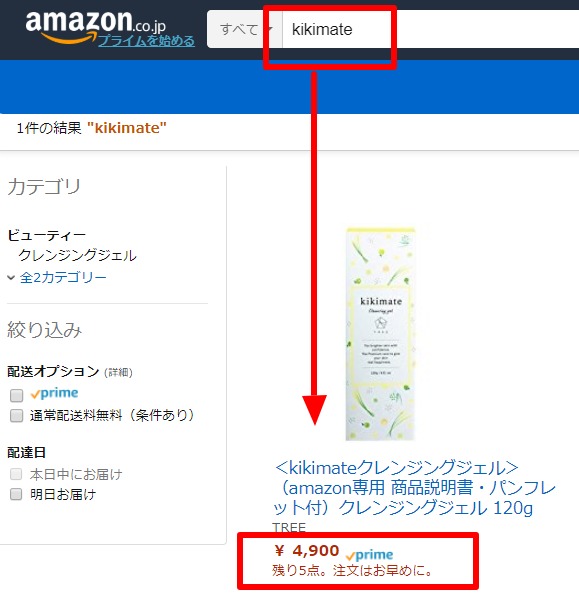Tick the 明日お届け checkbox
The height and width of the screenshot is (603, 579).
point(16,494)
